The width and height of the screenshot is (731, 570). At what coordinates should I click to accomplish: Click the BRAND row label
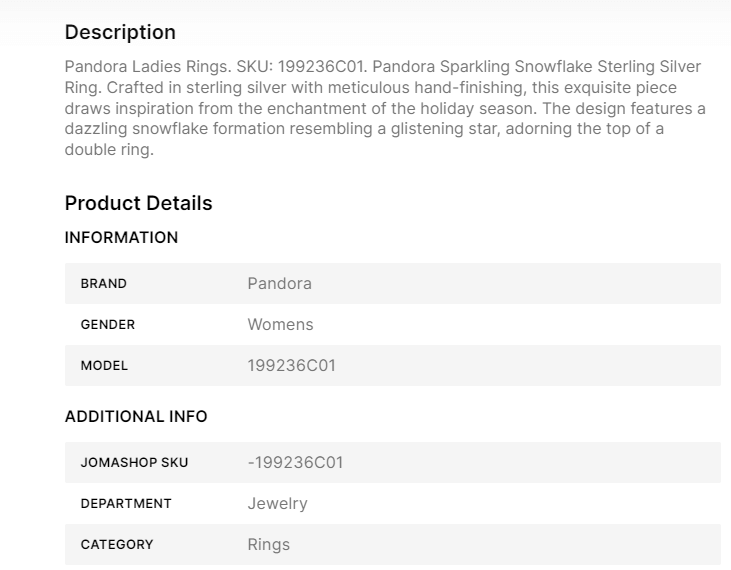pyautogui.click(x=104, y=284)
